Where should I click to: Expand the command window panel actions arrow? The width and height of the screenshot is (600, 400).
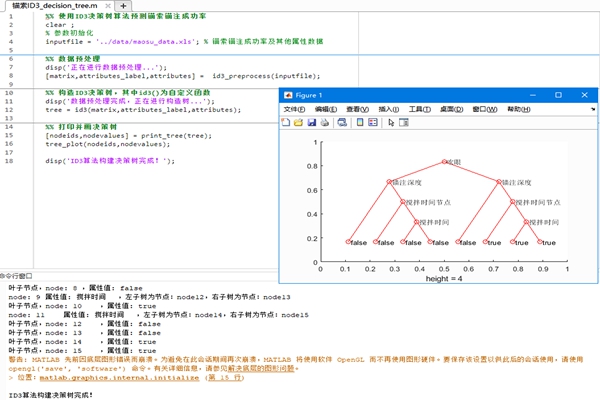pyautogui.click(x=4, y=273)
